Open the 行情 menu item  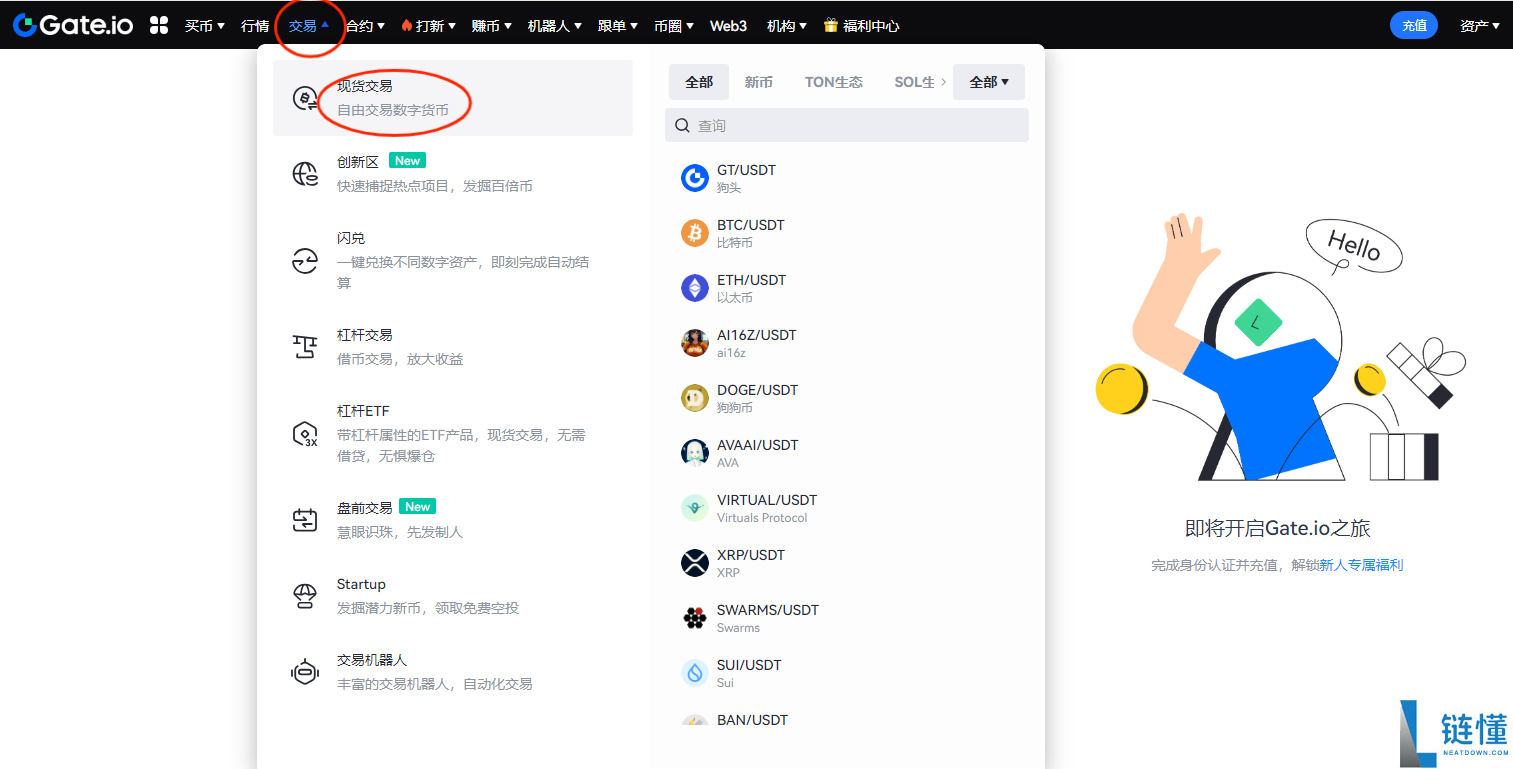click(255, 26)
